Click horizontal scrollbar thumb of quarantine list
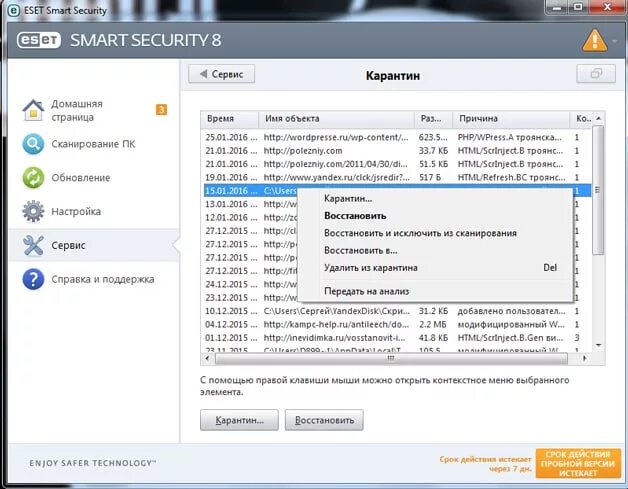628x489 pixels. 391,358
